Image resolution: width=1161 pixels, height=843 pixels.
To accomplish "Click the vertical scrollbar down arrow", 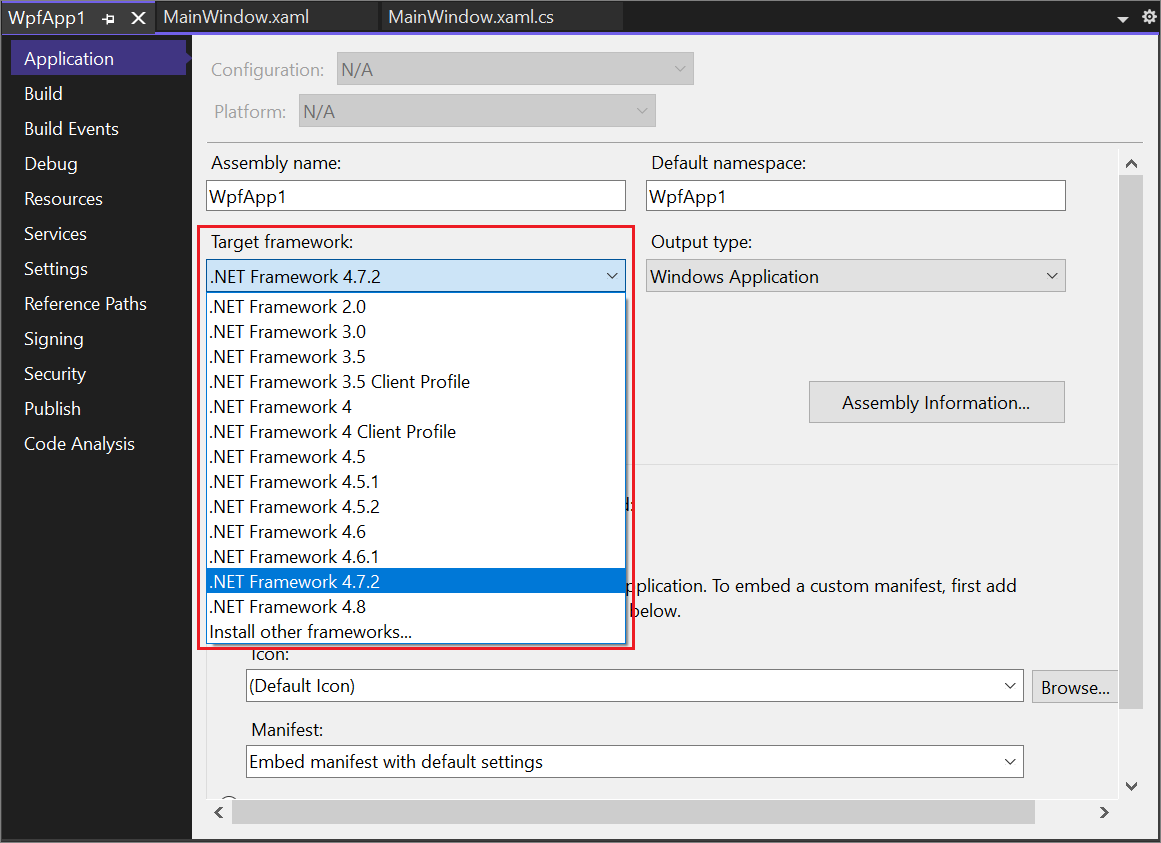I will pyautogui.click(x=1131, y=785).
